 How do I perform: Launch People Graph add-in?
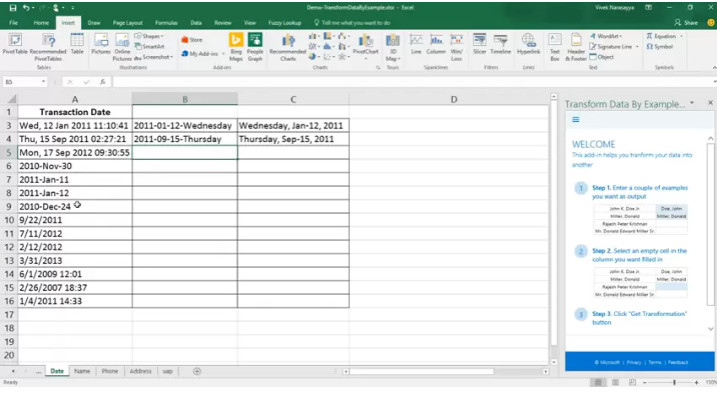point(255,47)
